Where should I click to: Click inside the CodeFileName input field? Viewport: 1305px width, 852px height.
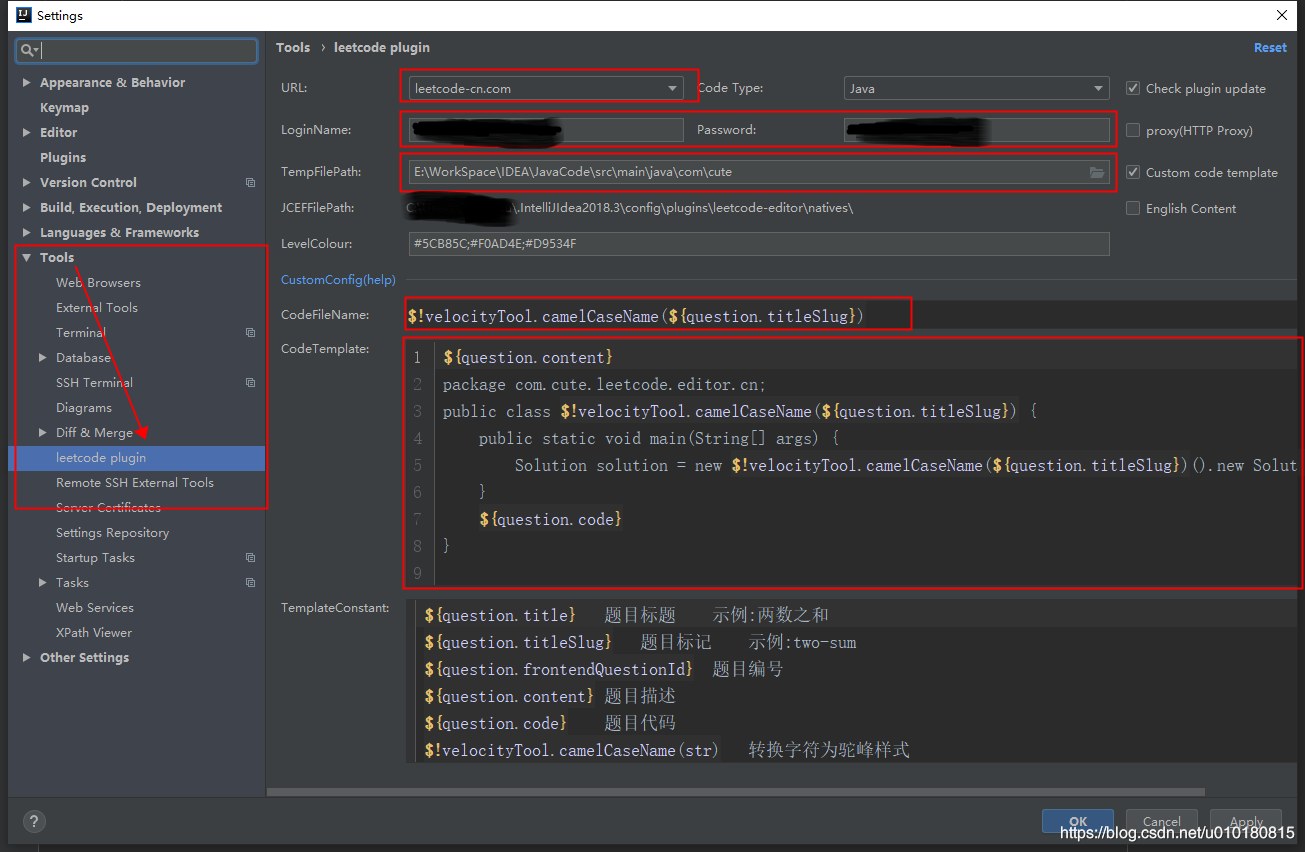coord(657,314)
